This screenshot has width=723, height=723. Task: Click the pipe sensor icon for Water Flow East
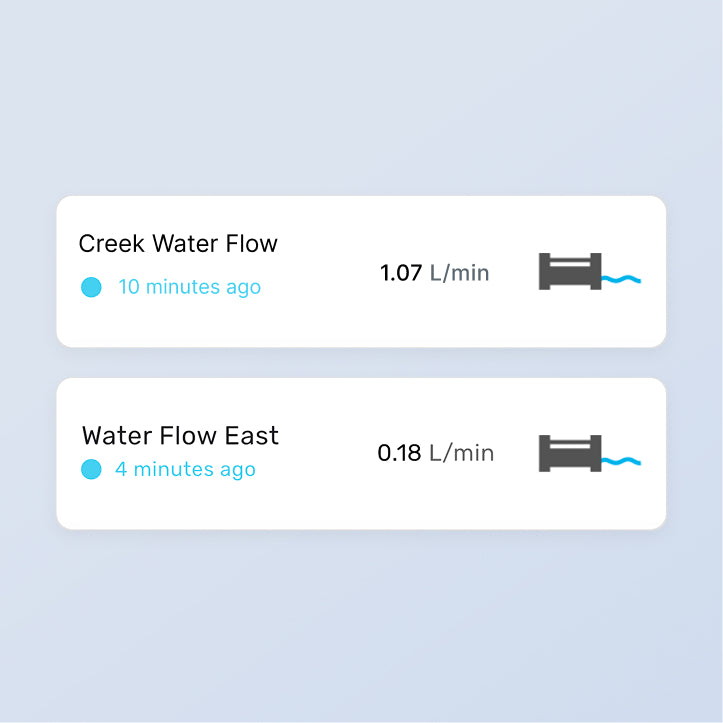click(570, 453)
